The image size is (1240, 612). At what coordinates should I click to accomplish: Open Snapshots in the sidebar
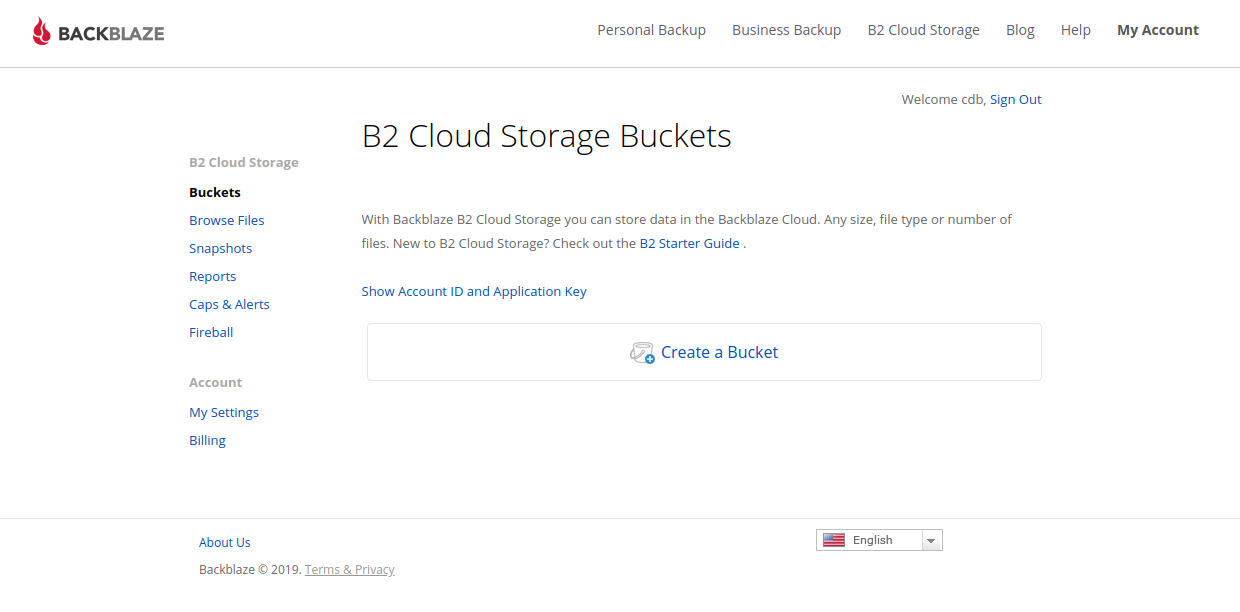click(x=221, y=248)
